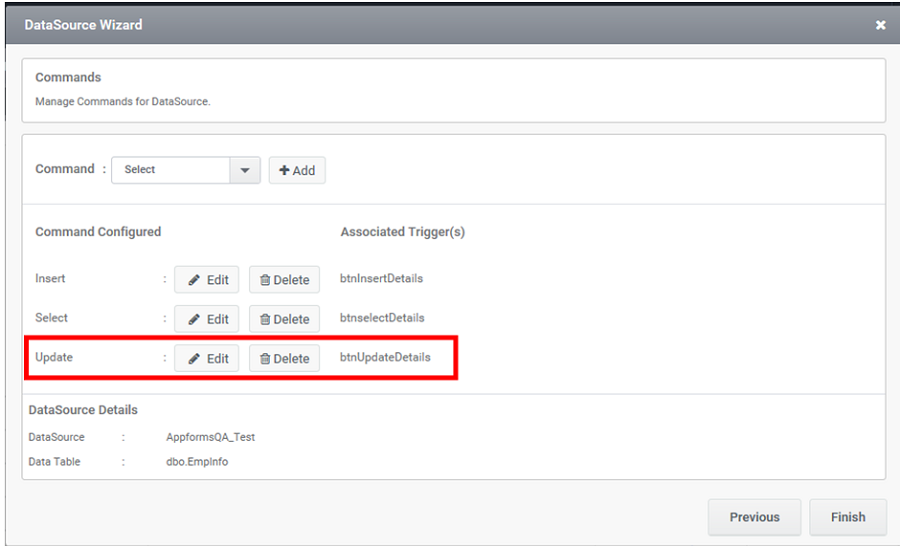Select the btnselectDetails trigger text
This screenshot has height=548, width=900.
point(382,318)
